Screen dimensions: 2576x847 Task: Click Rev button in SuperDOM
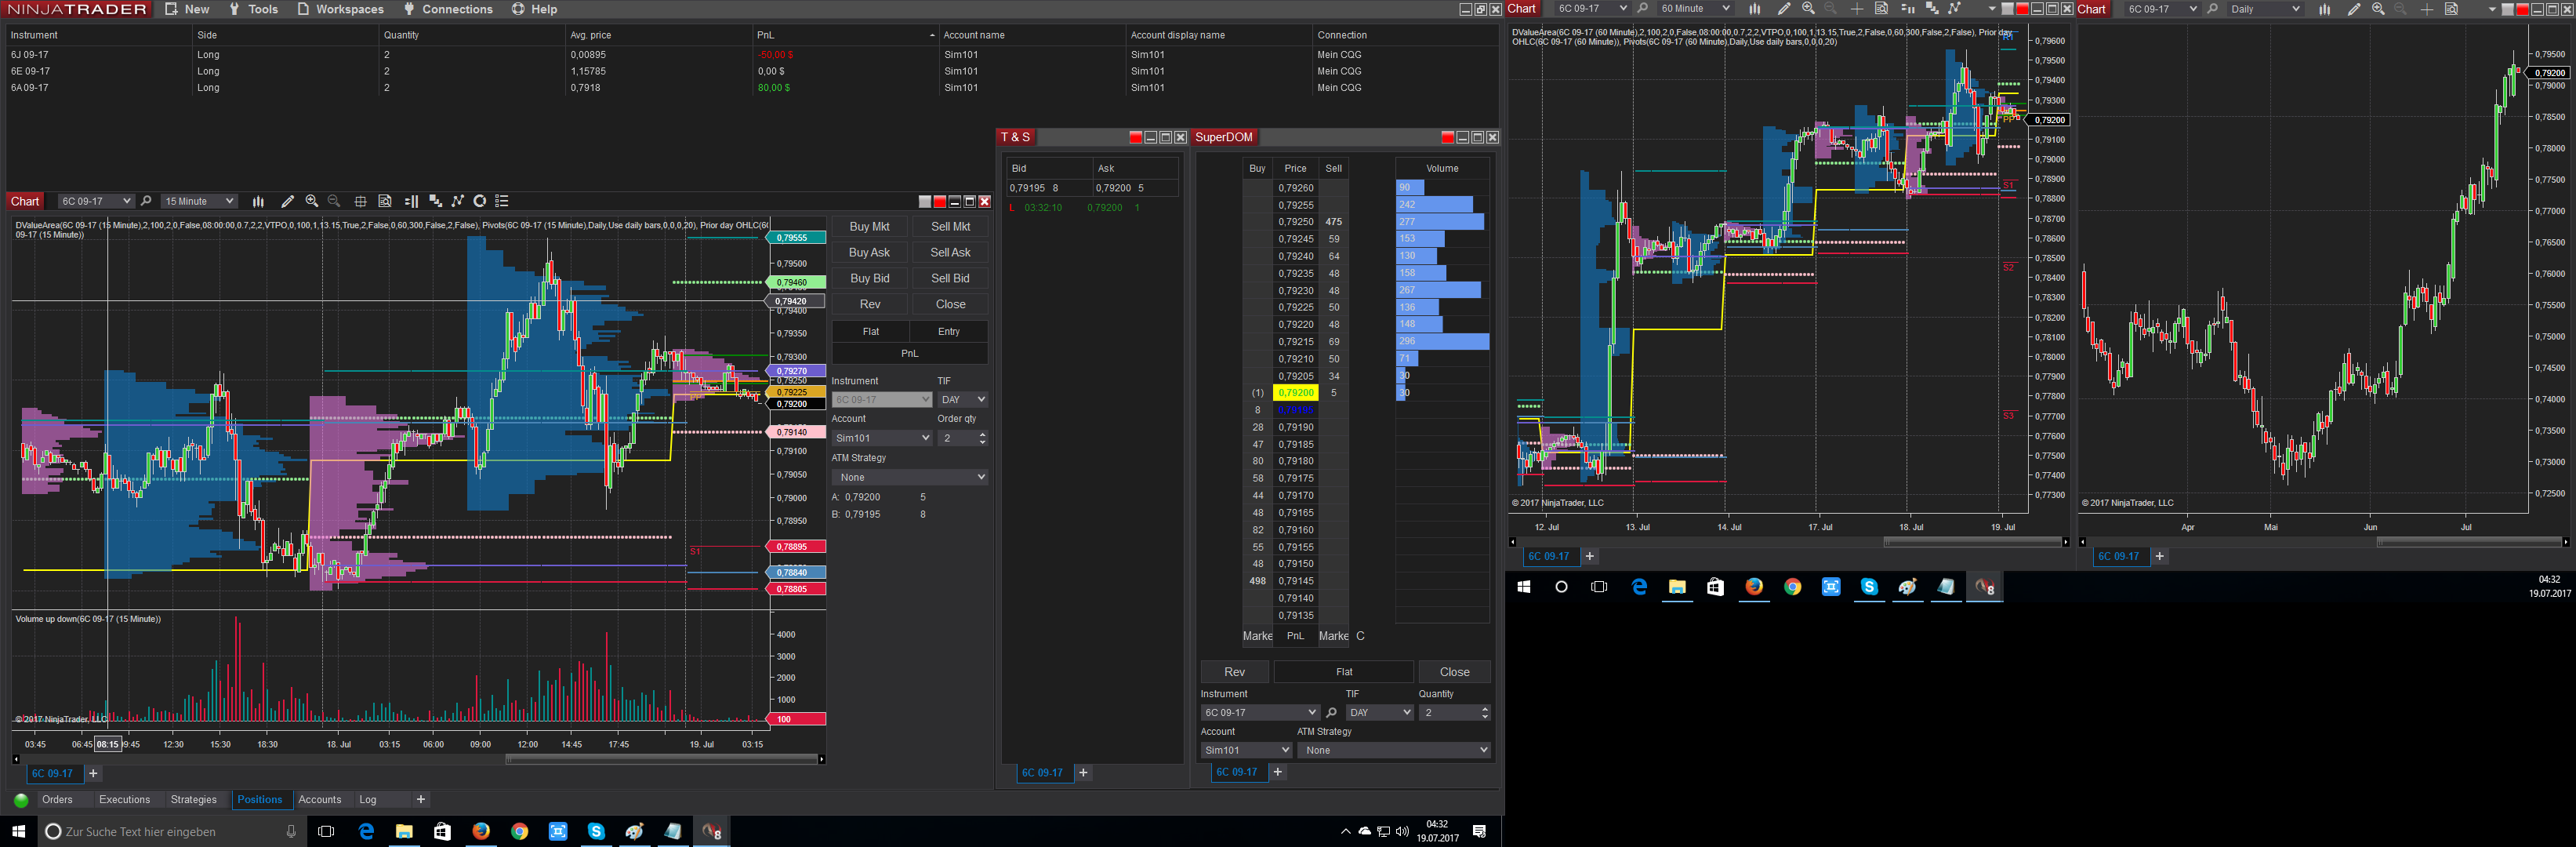click(x=1235, y=672)
